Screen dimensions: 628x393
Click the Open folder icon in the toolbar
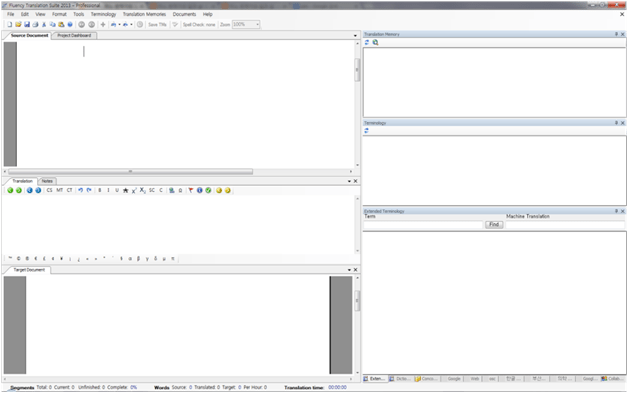[x=18, y=24]
